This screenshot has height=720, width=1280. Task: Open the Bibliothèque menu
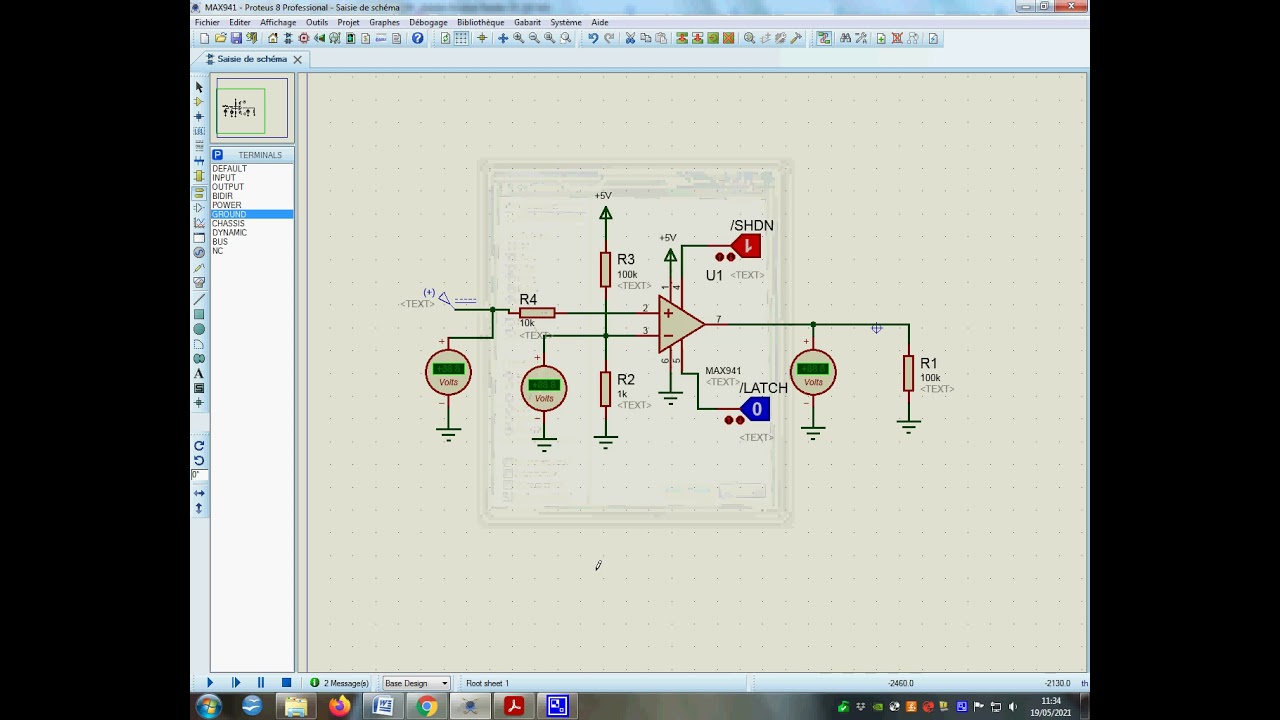[x=481, y=22]
